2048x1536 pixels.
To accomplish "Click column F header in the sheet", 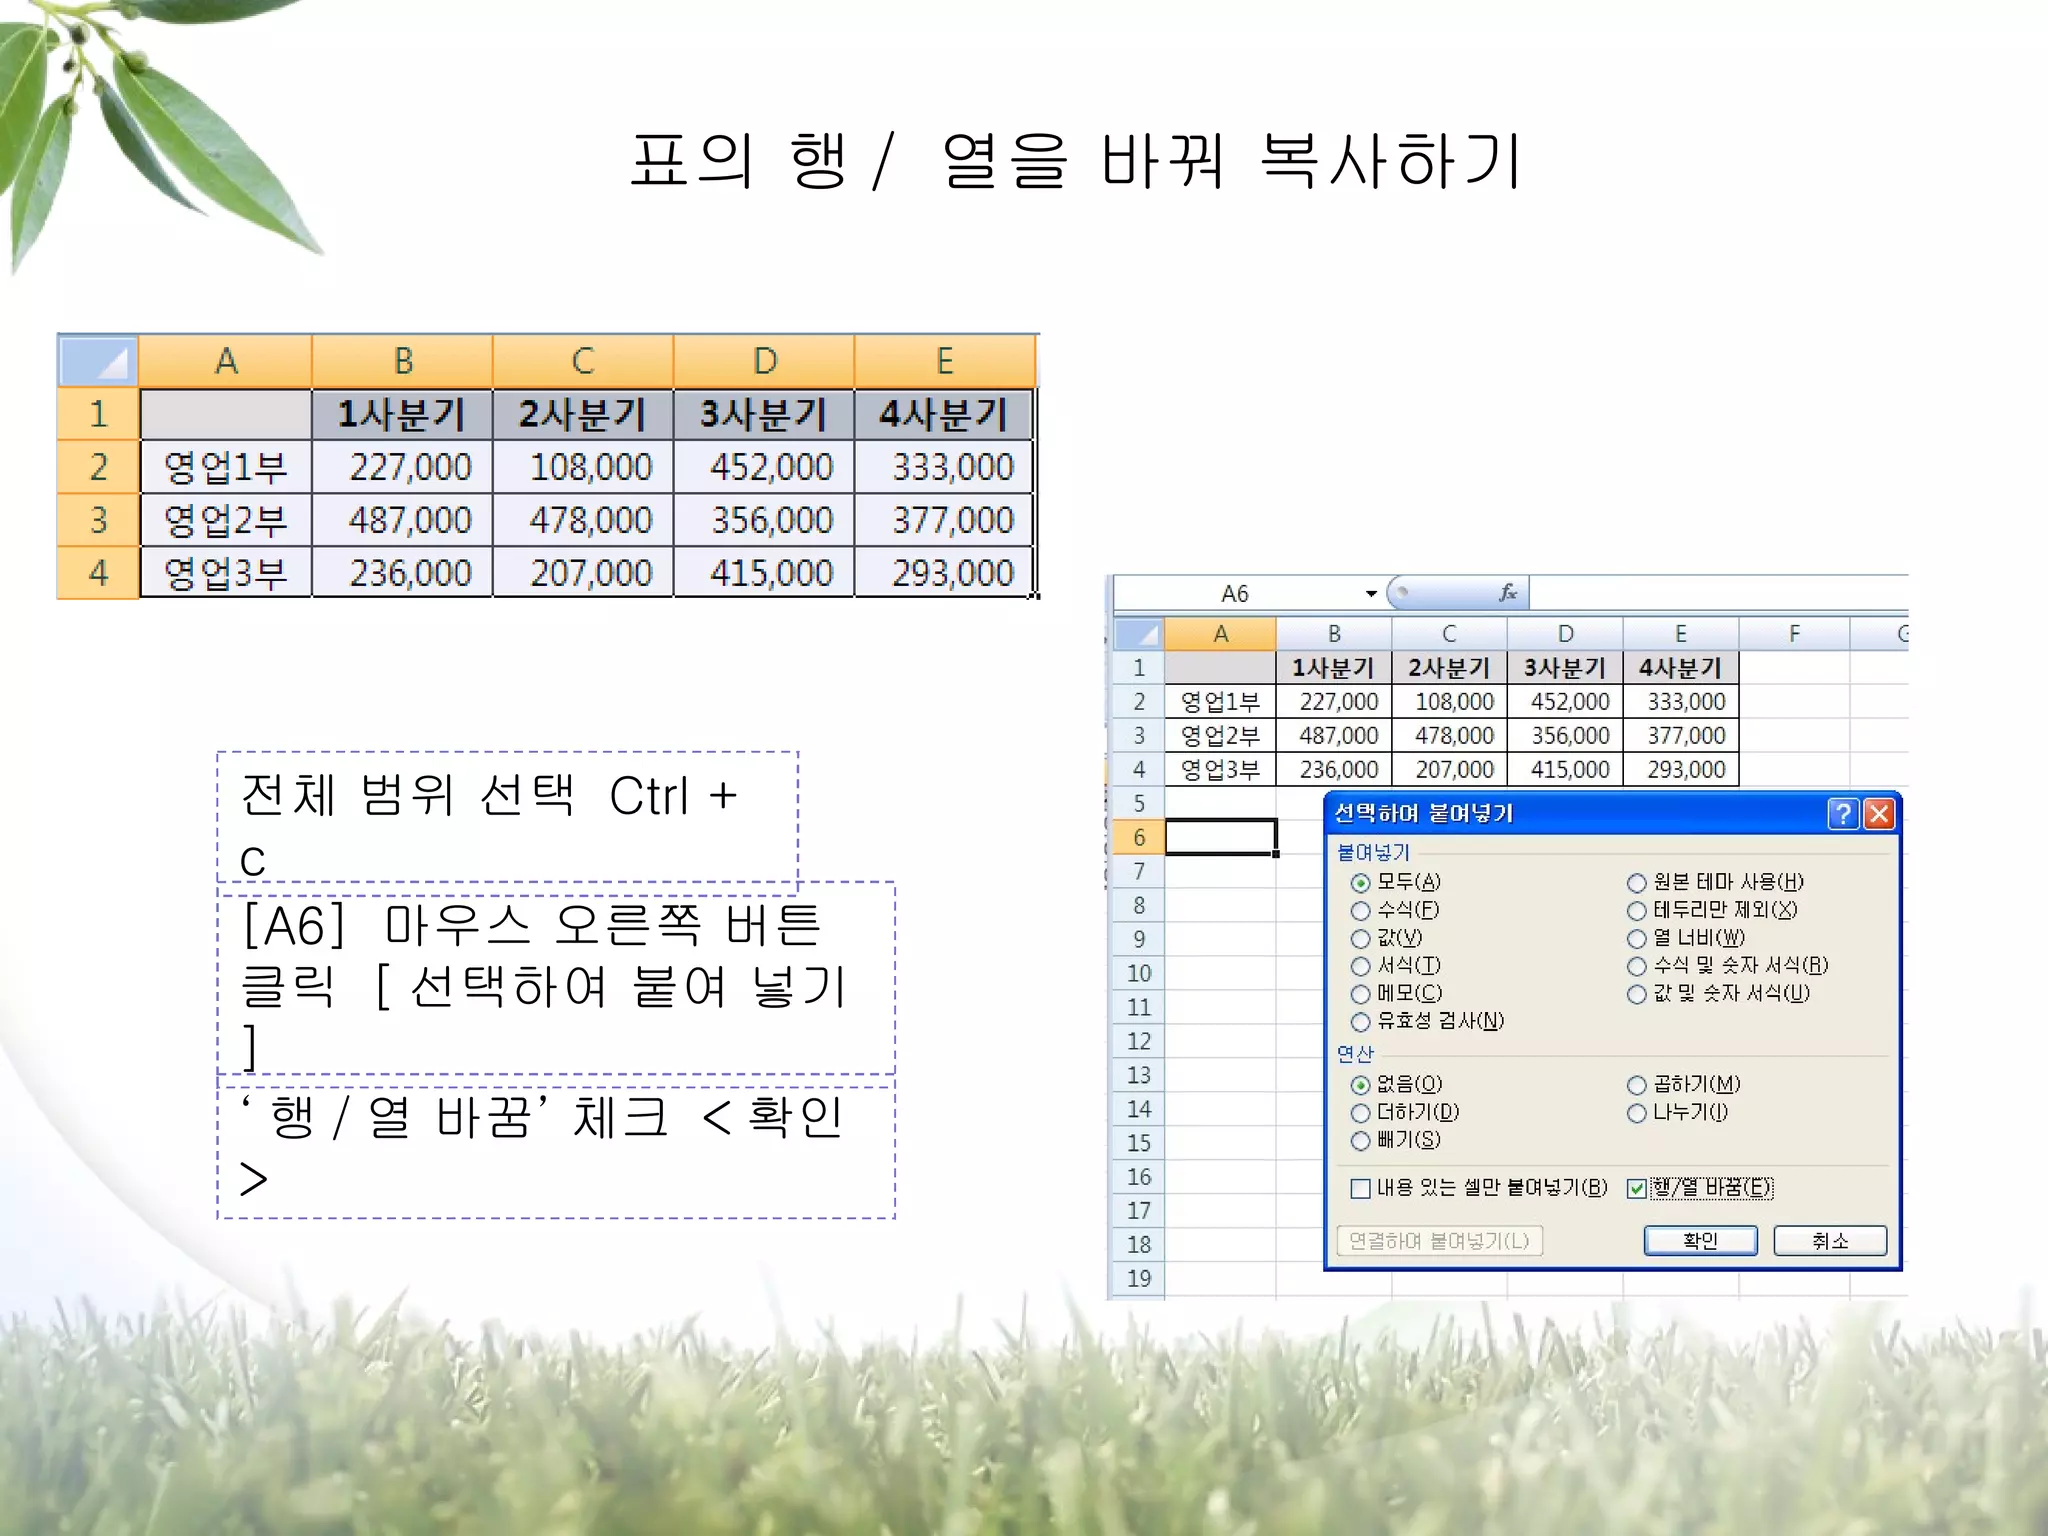I will 1794,634.
